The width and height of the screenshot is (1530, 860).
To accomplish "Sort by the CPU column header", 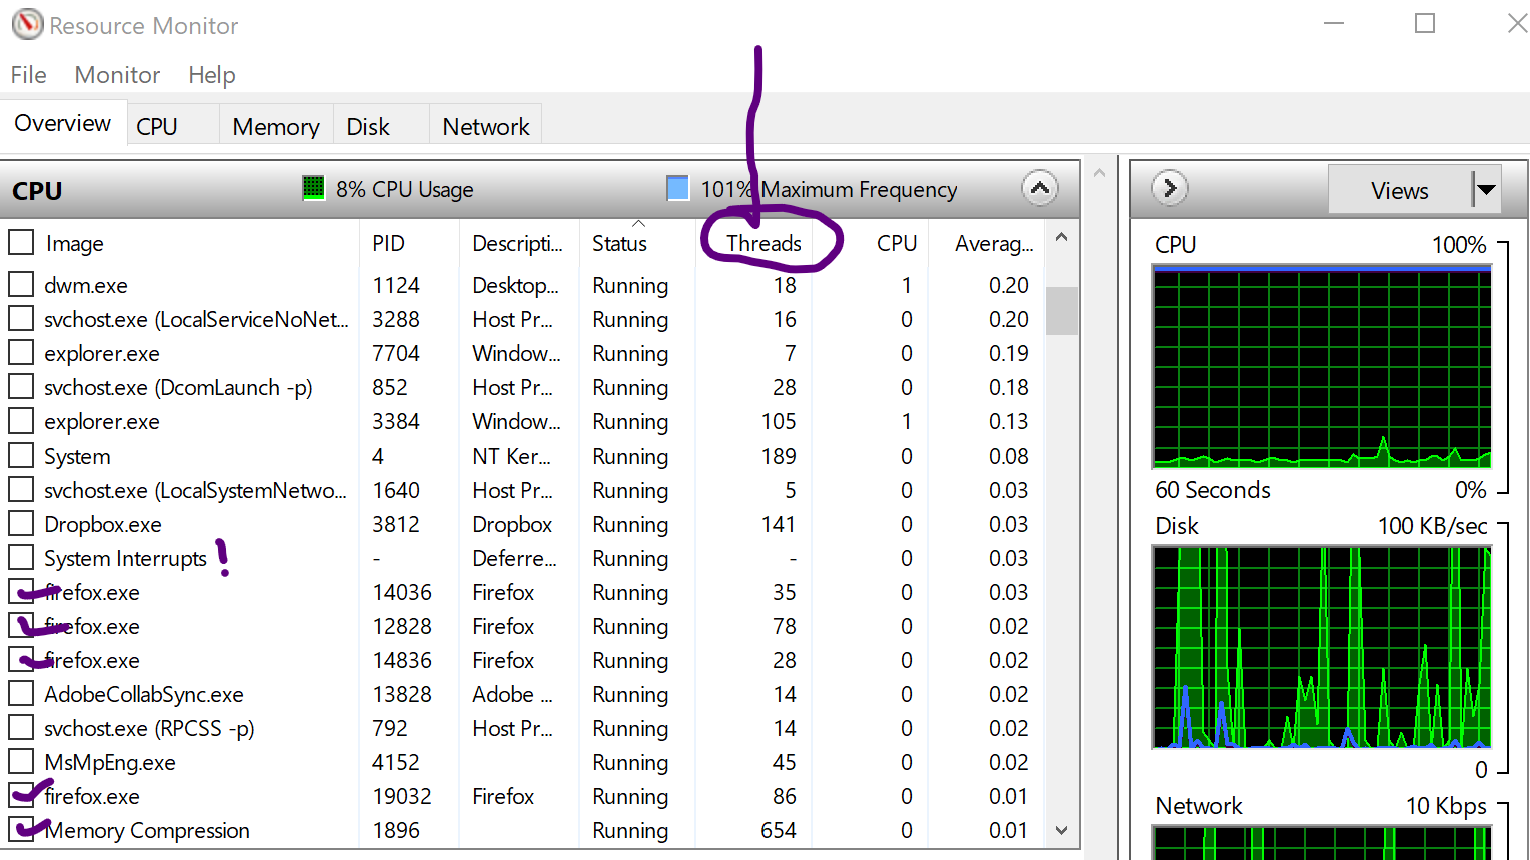I will (897, 244).
